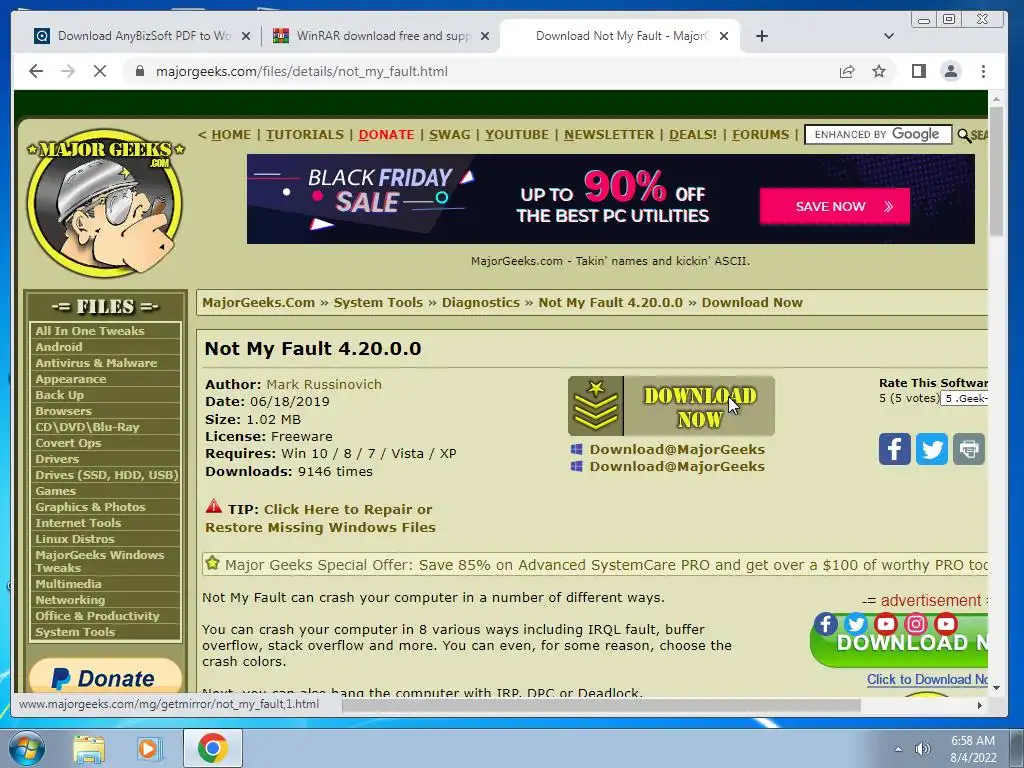1024x768 pixels.
Task: Click the horizontal scrollbar right arrow
Action: [980, 705]
